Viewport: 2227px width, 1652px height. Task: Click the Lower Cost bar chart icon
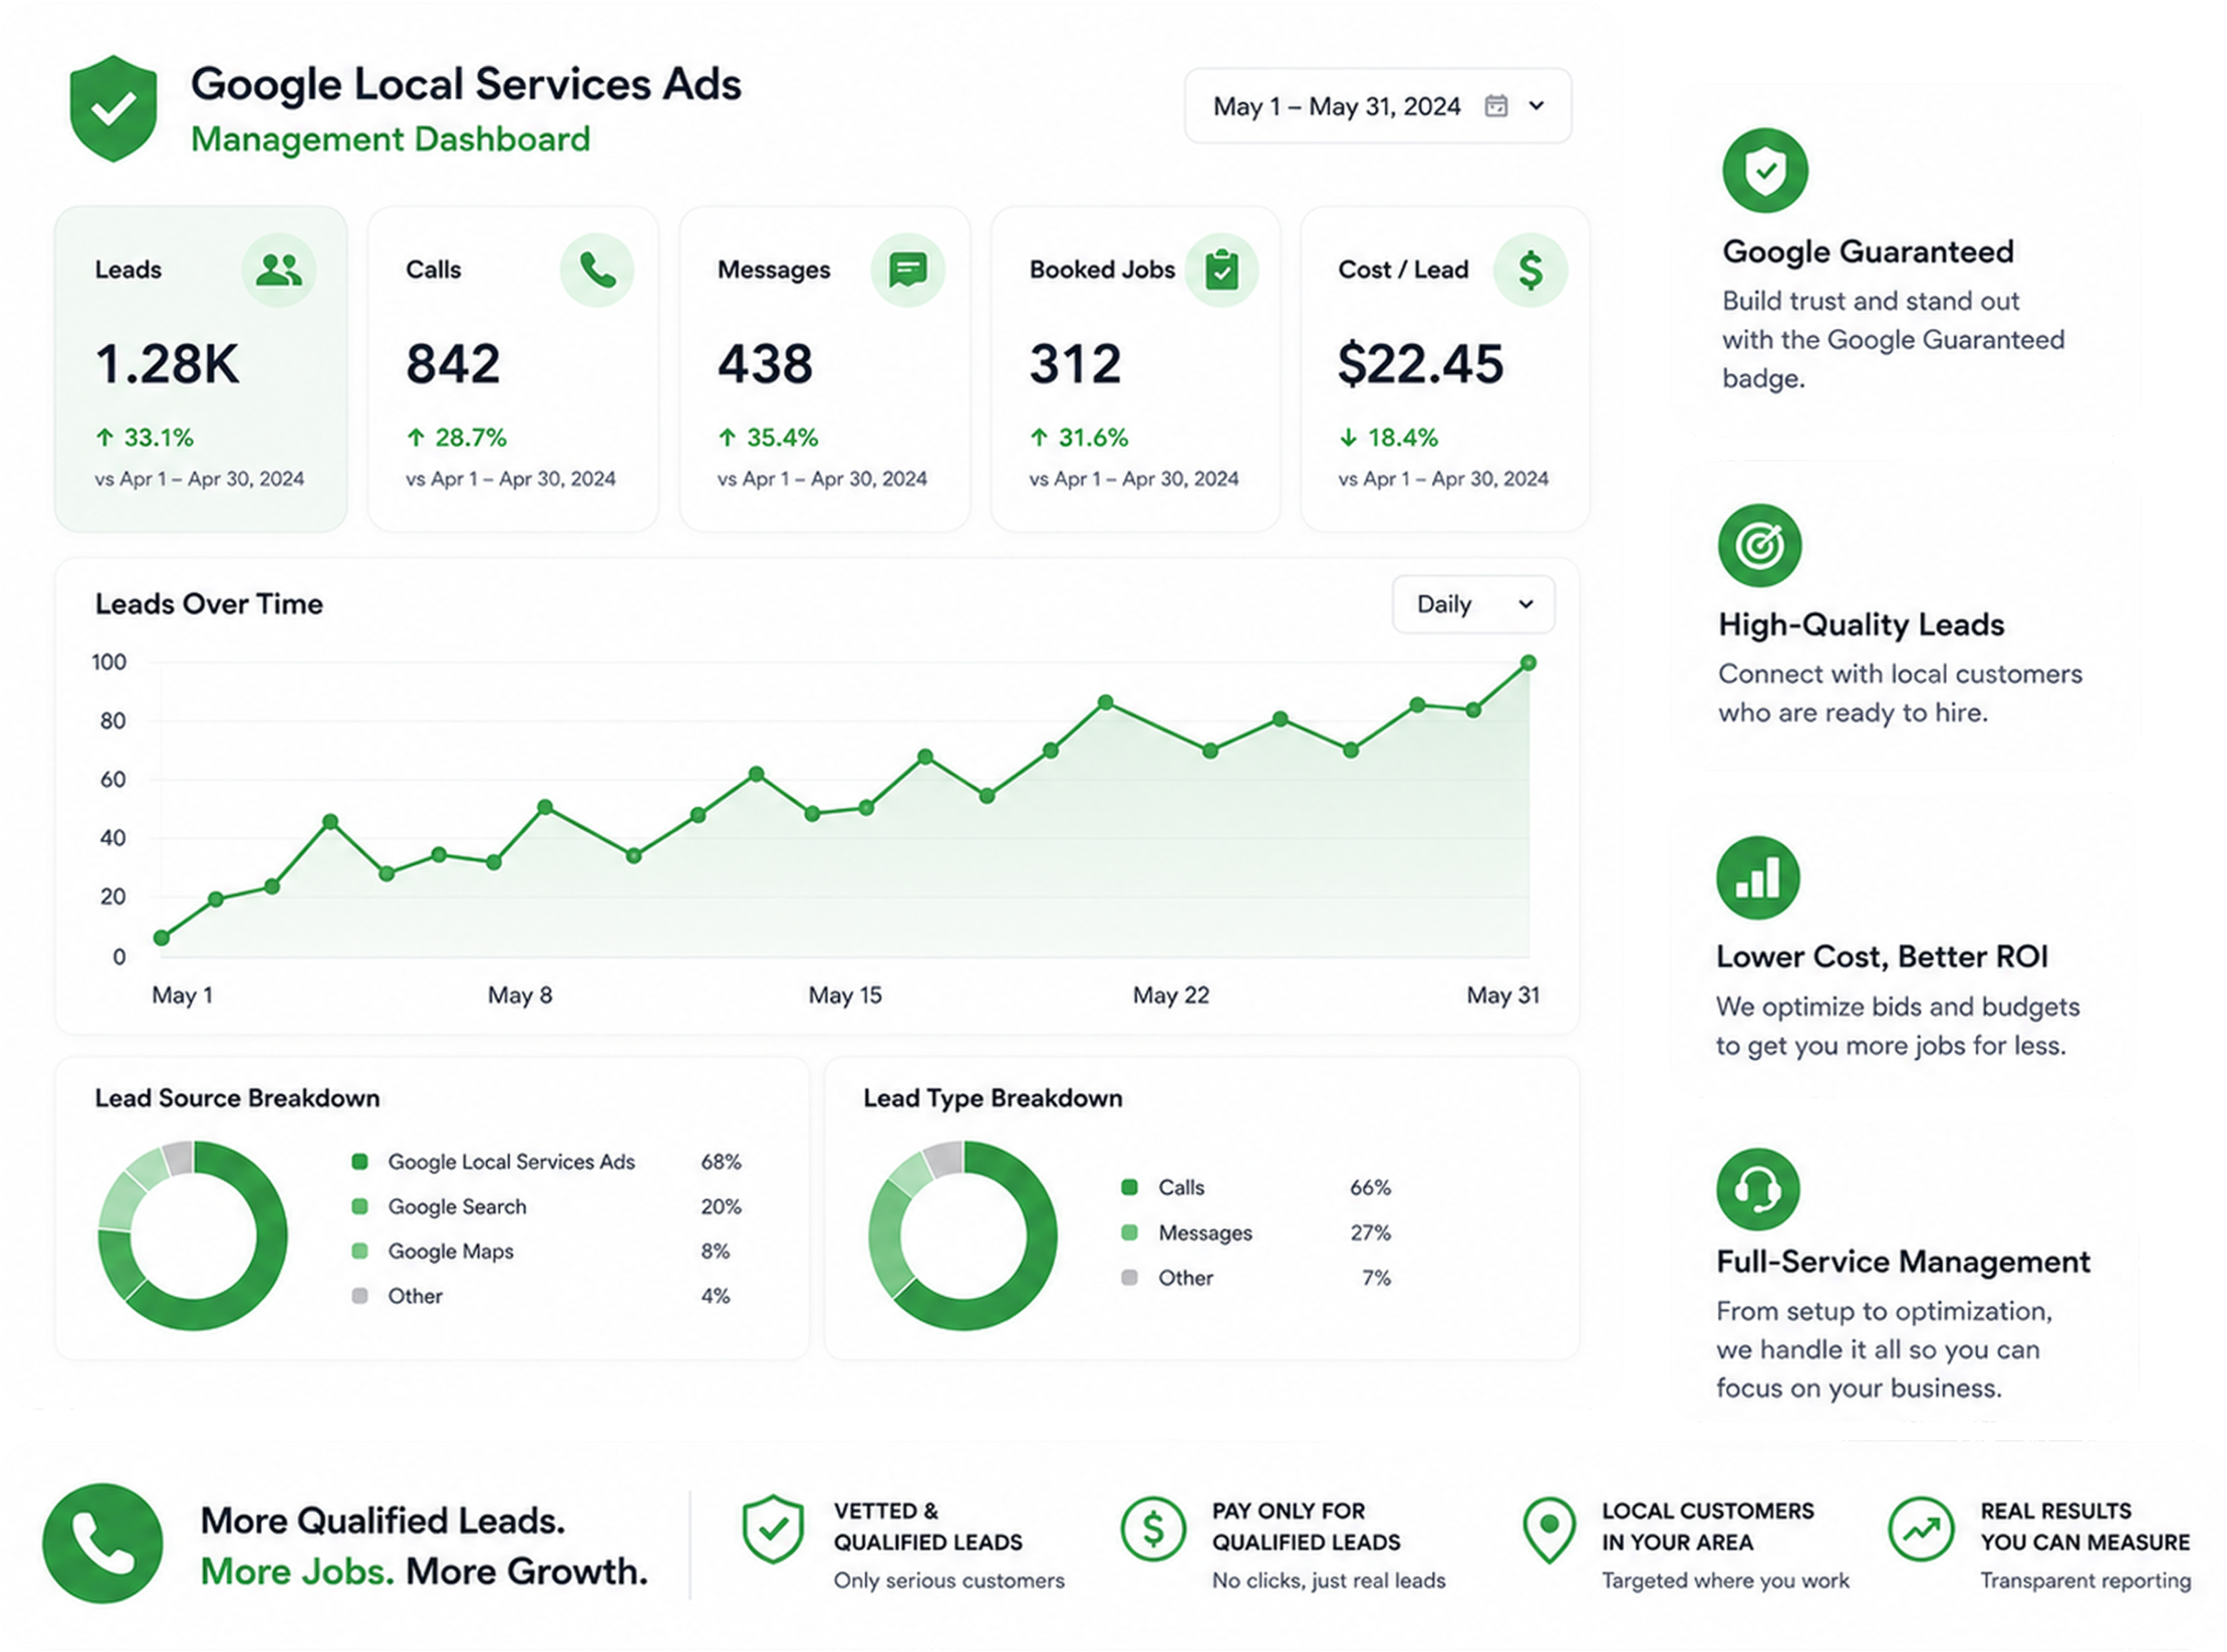[1757, 877]
